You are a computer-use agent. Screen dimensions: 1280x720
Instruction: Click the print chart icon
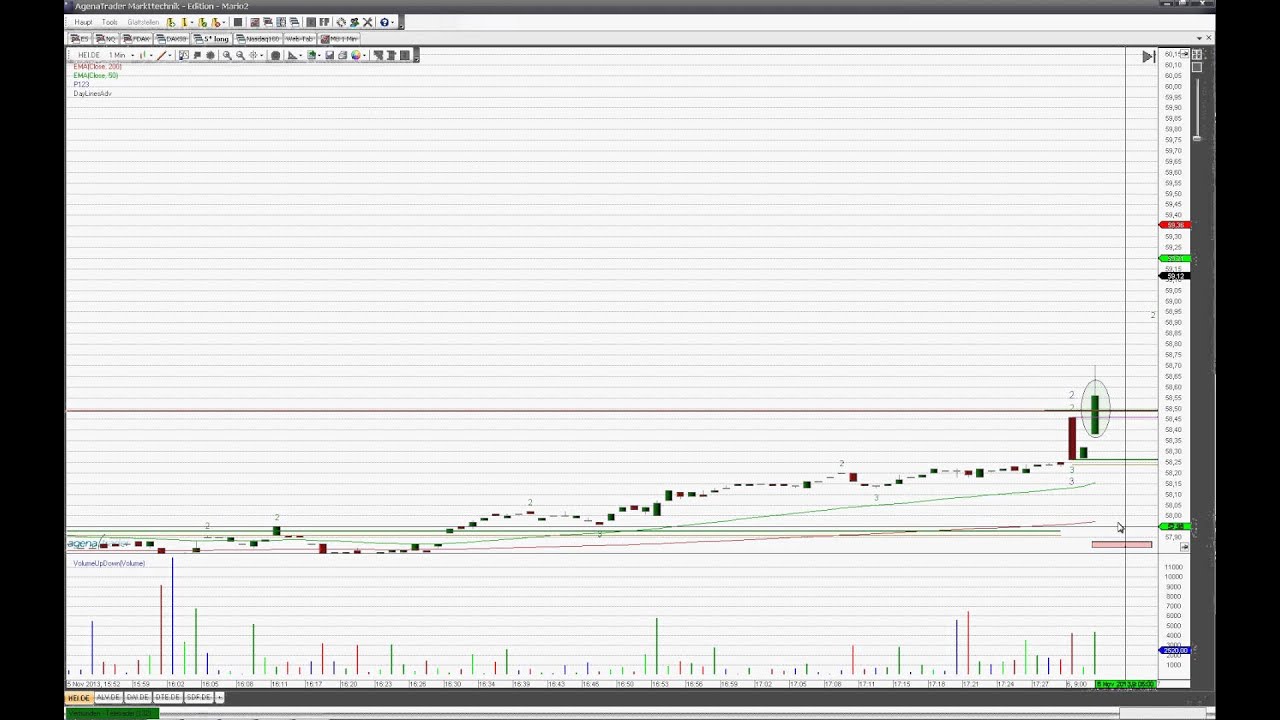click(342, 55)
